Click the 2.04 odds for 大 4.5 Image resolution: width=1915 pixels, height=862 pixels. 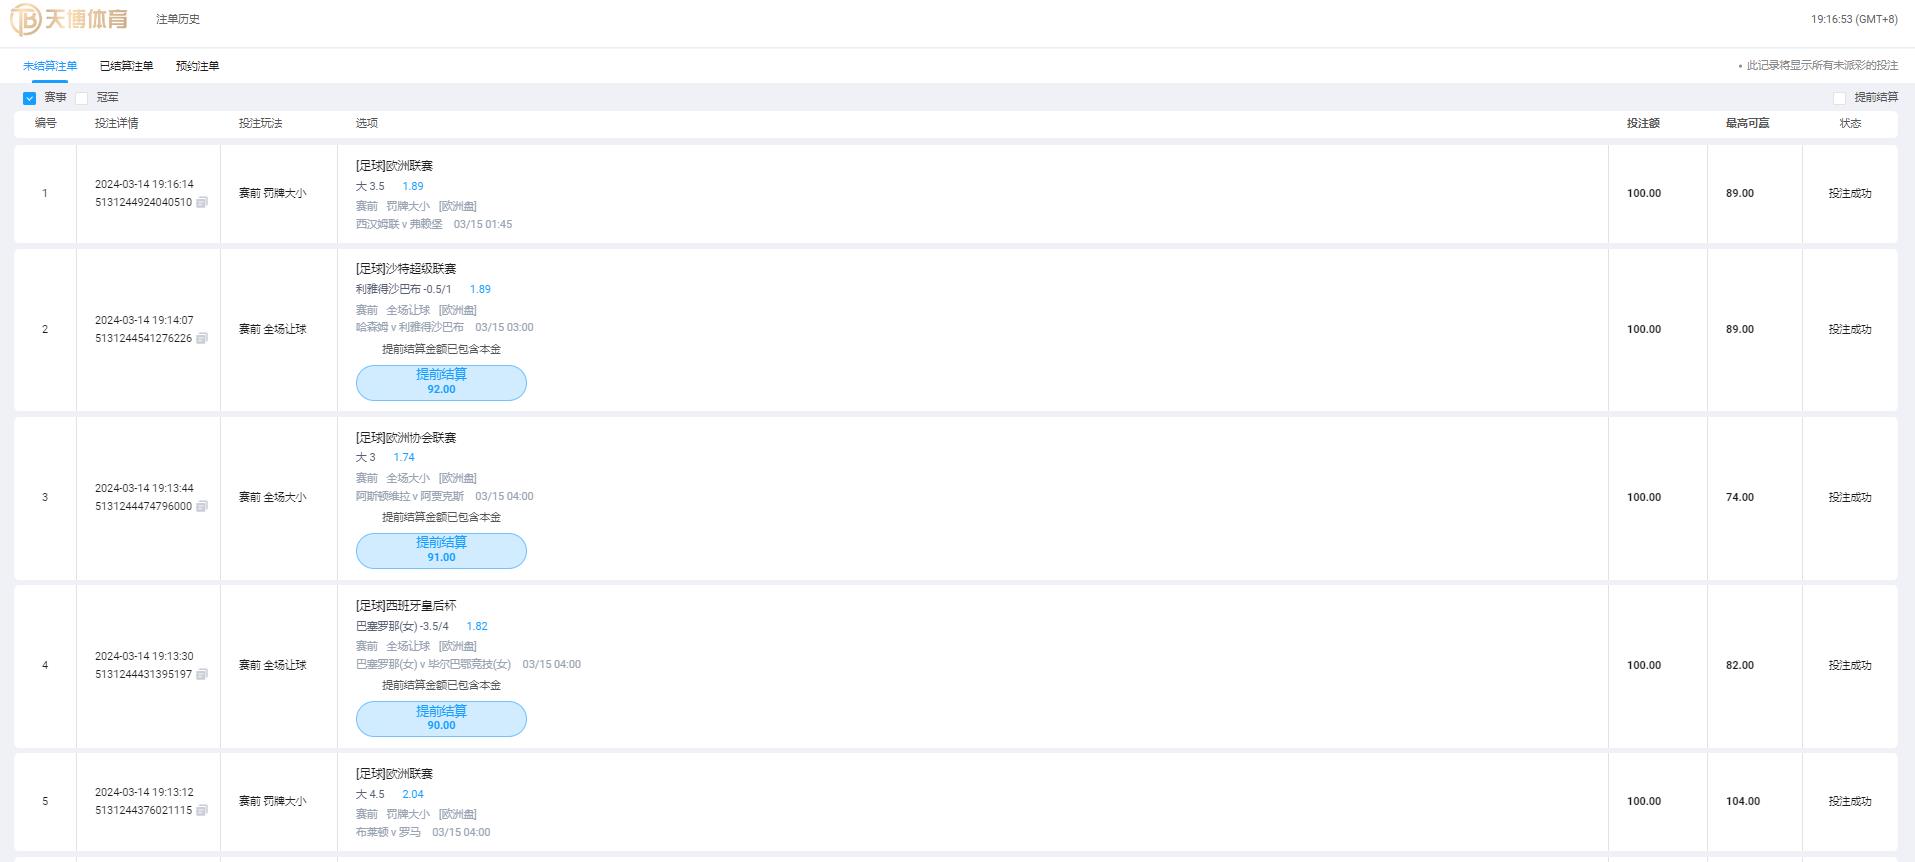413,794
